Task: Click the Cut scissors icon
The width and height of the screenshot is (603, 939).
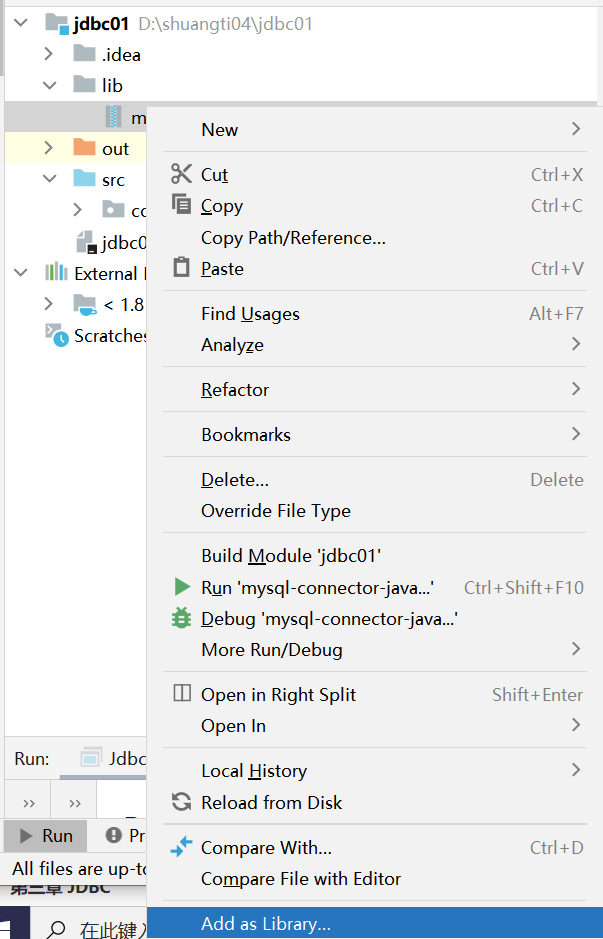Action: click(x=181, y=174)
